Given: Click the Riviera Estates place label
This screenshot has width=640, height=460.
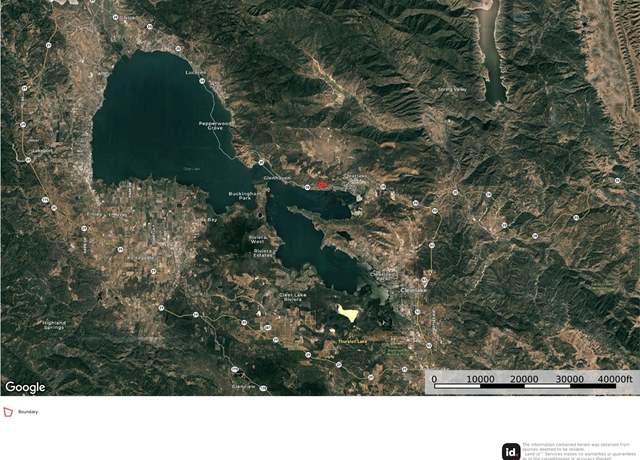Looking at the screenshot, I should (262, 253).
